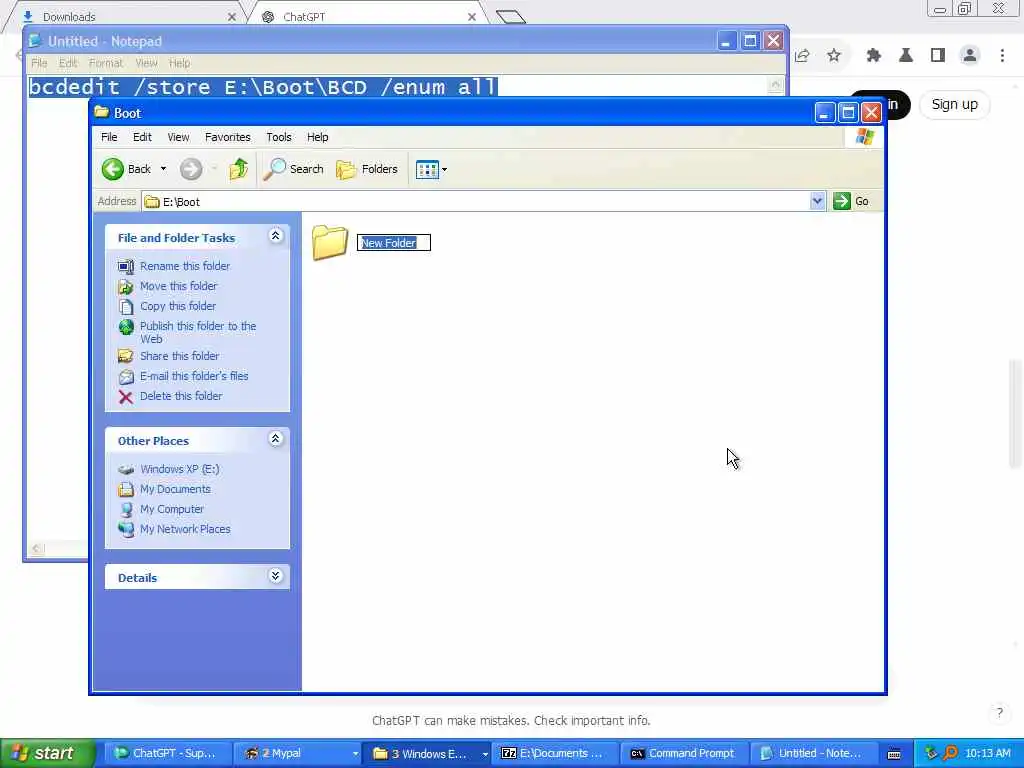Click the ChatGPT help question mark
The width and height of the screenshot is (1024, 768).
tap(999, 713)
